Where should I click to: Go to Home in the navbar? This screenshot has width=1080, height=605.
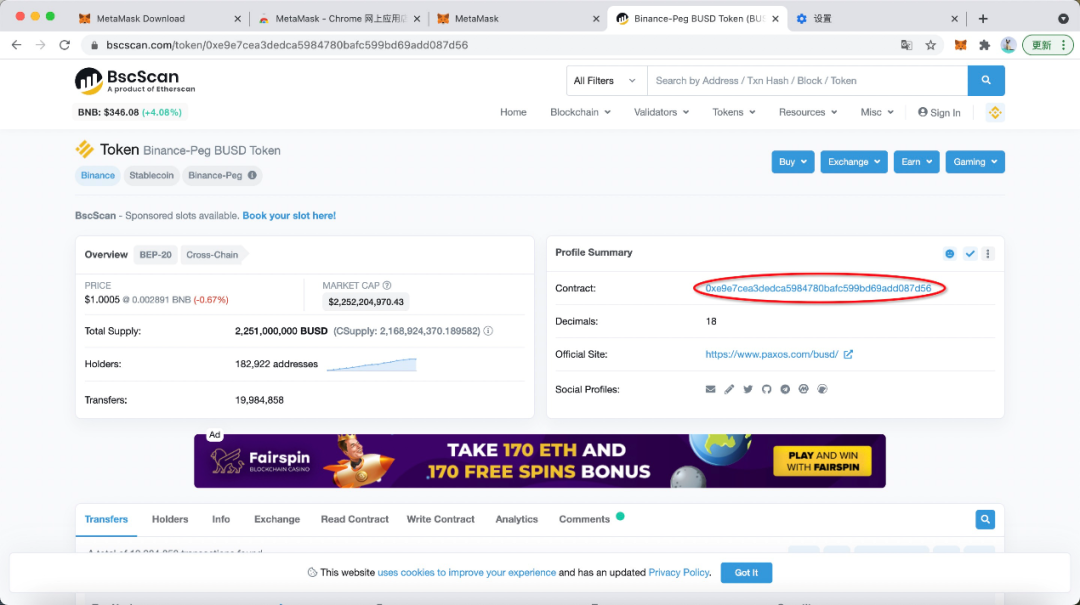tap(513, 112)
